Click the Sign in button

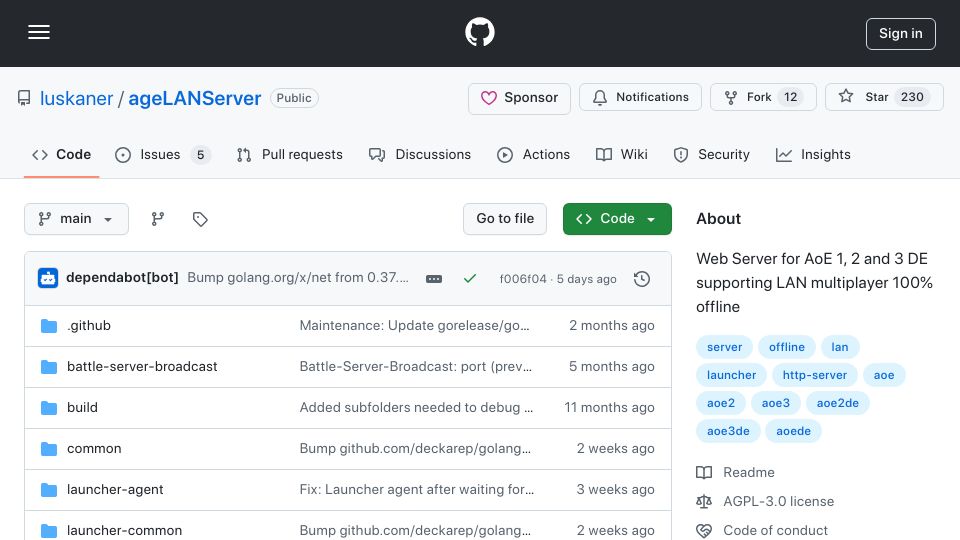click(901, 34)
